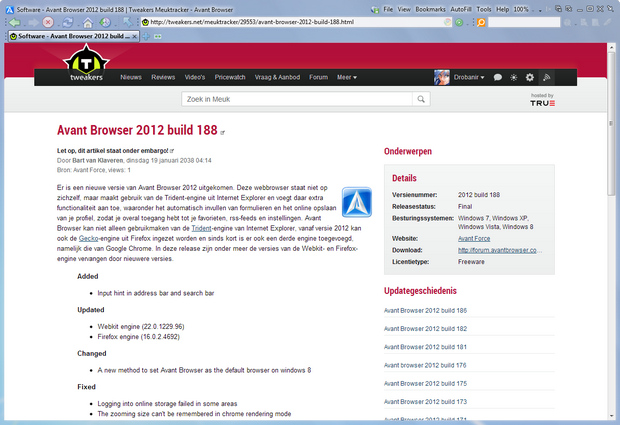
Task: Click the green double-arrow tab icon
Action: point(158,36)
